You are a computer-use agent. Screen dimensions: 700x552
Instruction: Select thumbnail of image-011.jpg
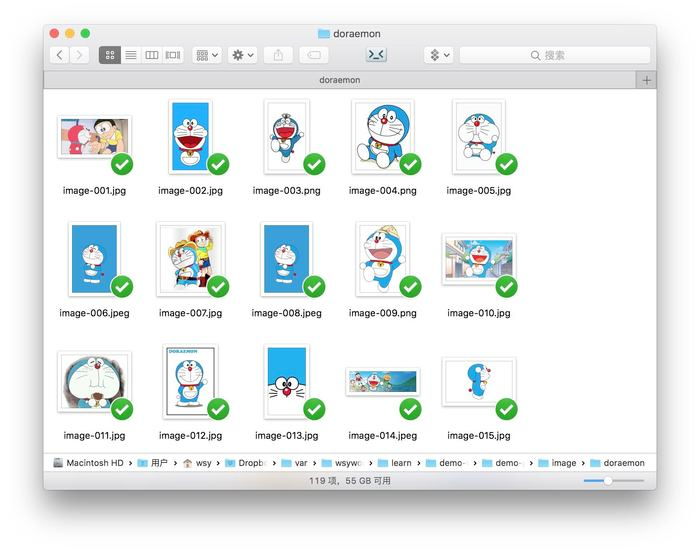tap(94, 381)
